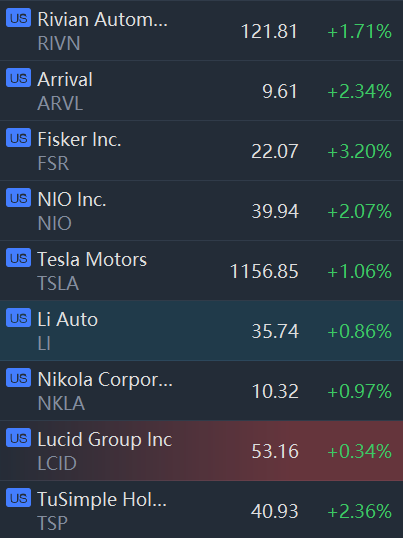Click Tesla's 1156.85 price value
The height and width of the screenshot is (538, 403).
tap(264, 271)
